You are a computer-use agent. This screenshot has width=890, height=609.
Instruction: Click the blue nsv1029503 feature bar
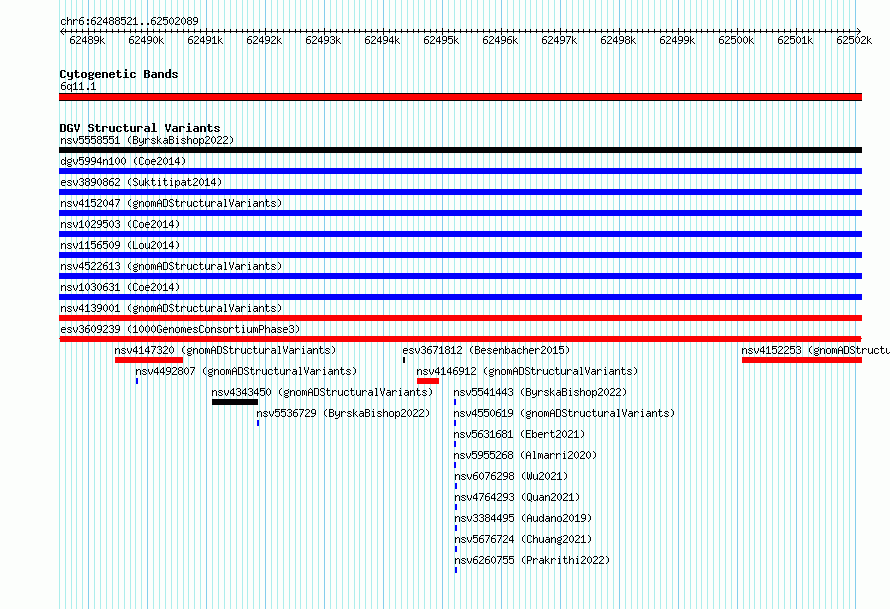click(x=460, y=234)
